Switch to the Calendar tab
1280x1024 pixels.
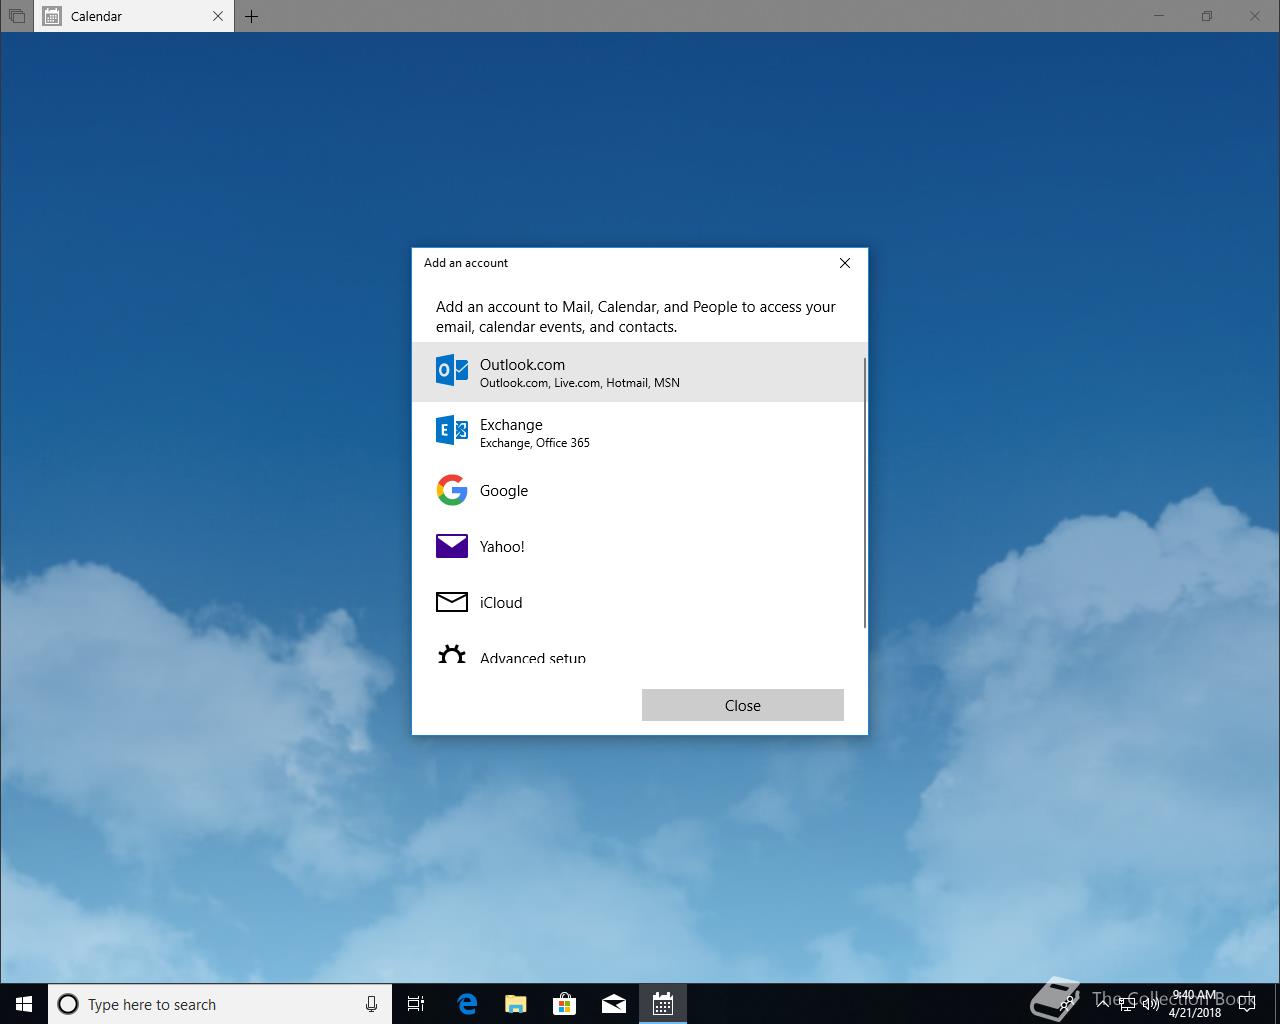[134, 16]
